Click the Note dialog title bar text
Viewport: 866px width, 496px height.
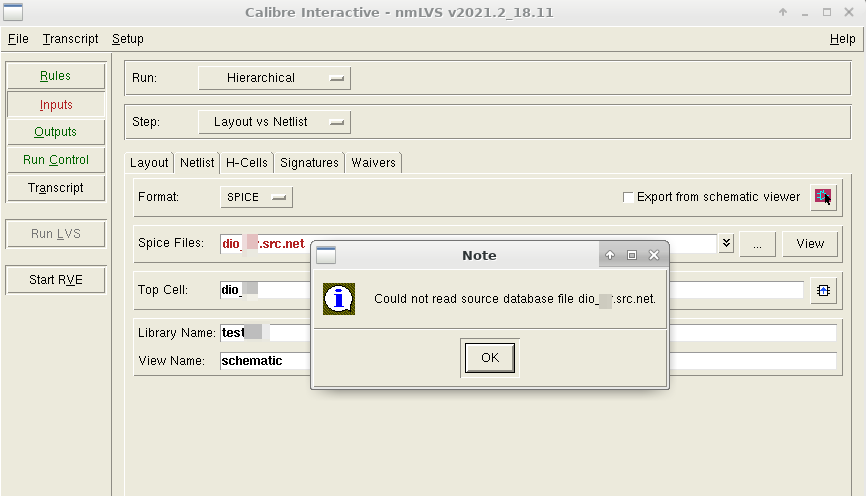(x=479, y=255)
